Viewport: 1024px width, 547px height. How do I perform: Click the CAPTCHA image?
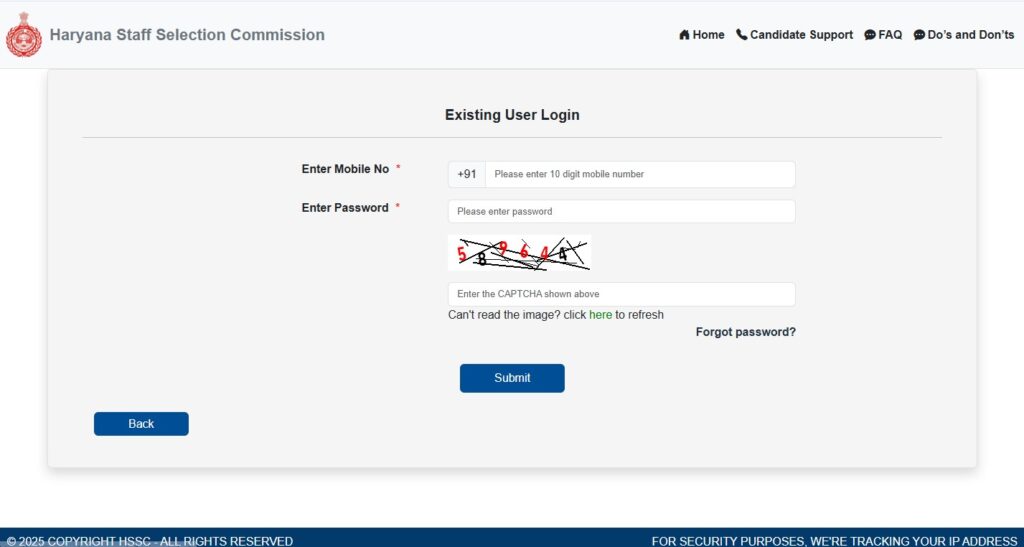coord(519,253)
